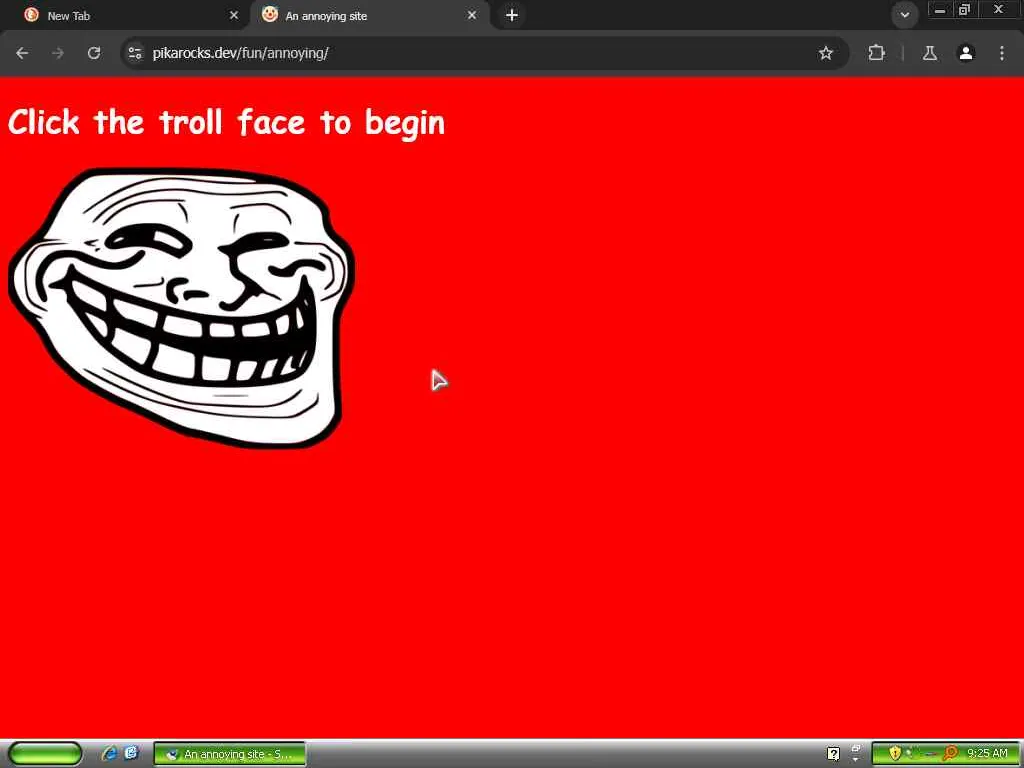Click the taskbar overflow arrows icon
1024x768 pixels.
tap(856, 753)
